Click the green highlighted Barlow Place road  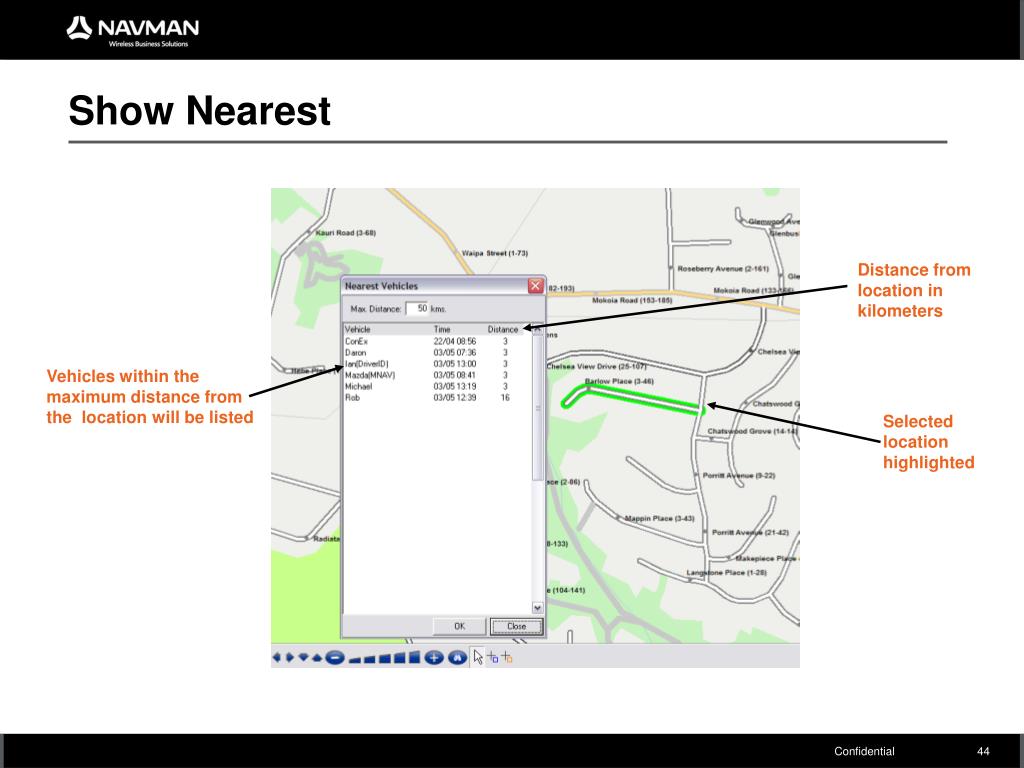pos(643,398)
